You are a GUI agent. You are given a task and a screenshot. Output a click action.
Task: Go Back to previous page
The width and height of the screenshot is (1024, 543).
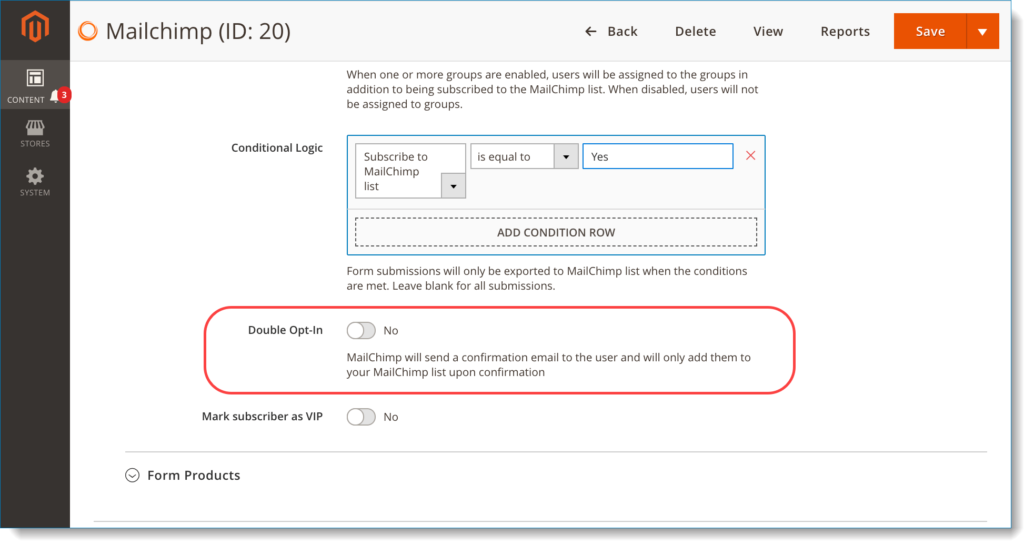tap(611, 31)
